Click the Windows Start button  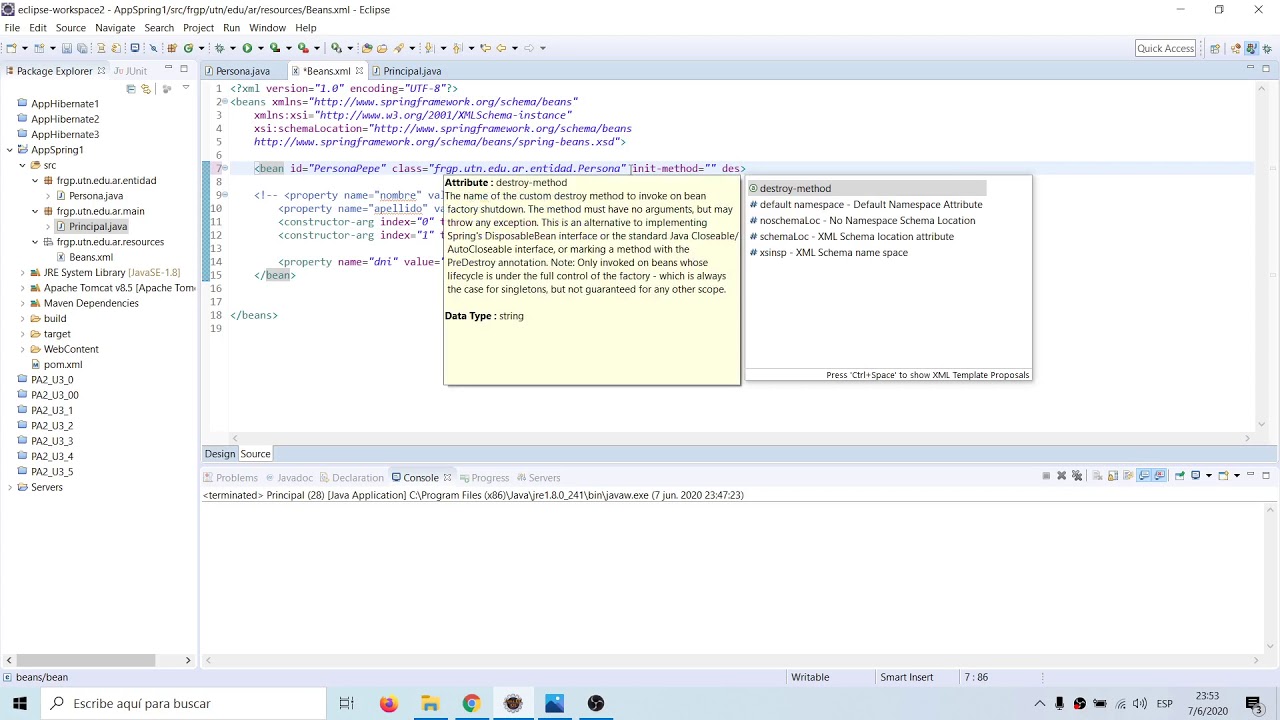tap(20, 703)
